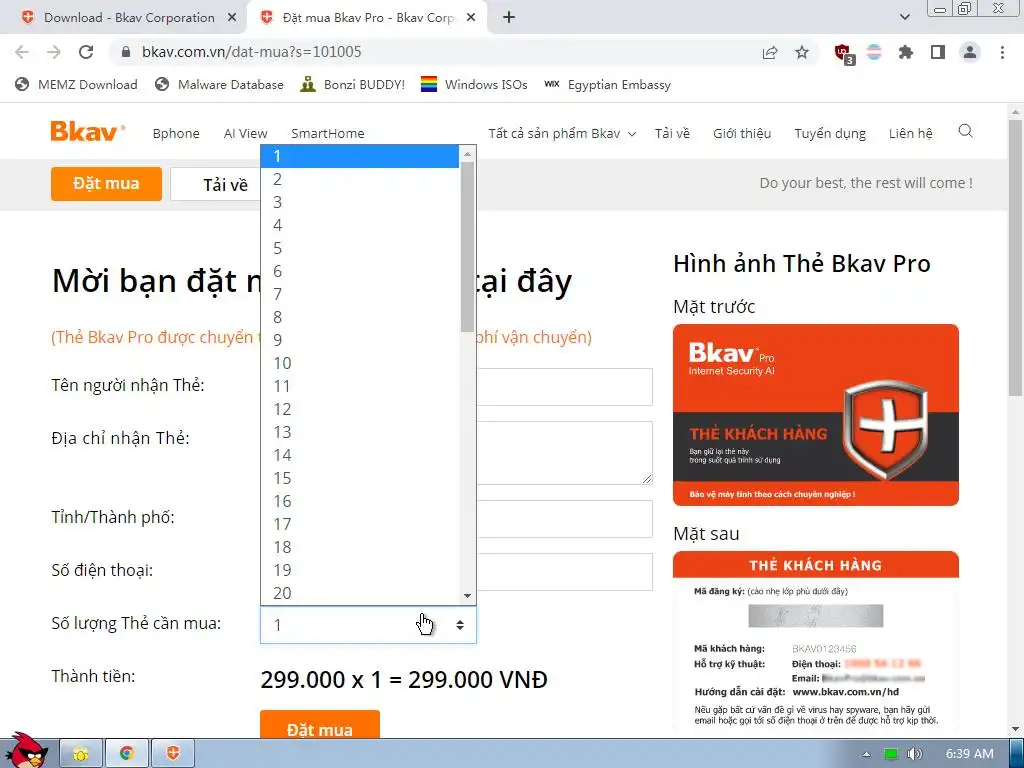1024x768 pixels.
Task: Select quantity 5 in the dropdown list
Action: 360,248
